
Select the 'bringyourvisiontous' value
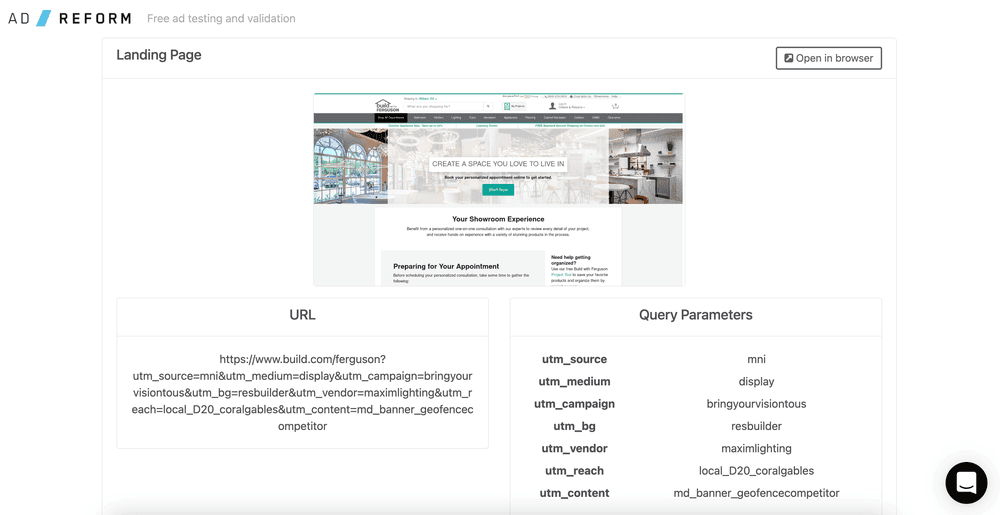(x=756, y=404)
